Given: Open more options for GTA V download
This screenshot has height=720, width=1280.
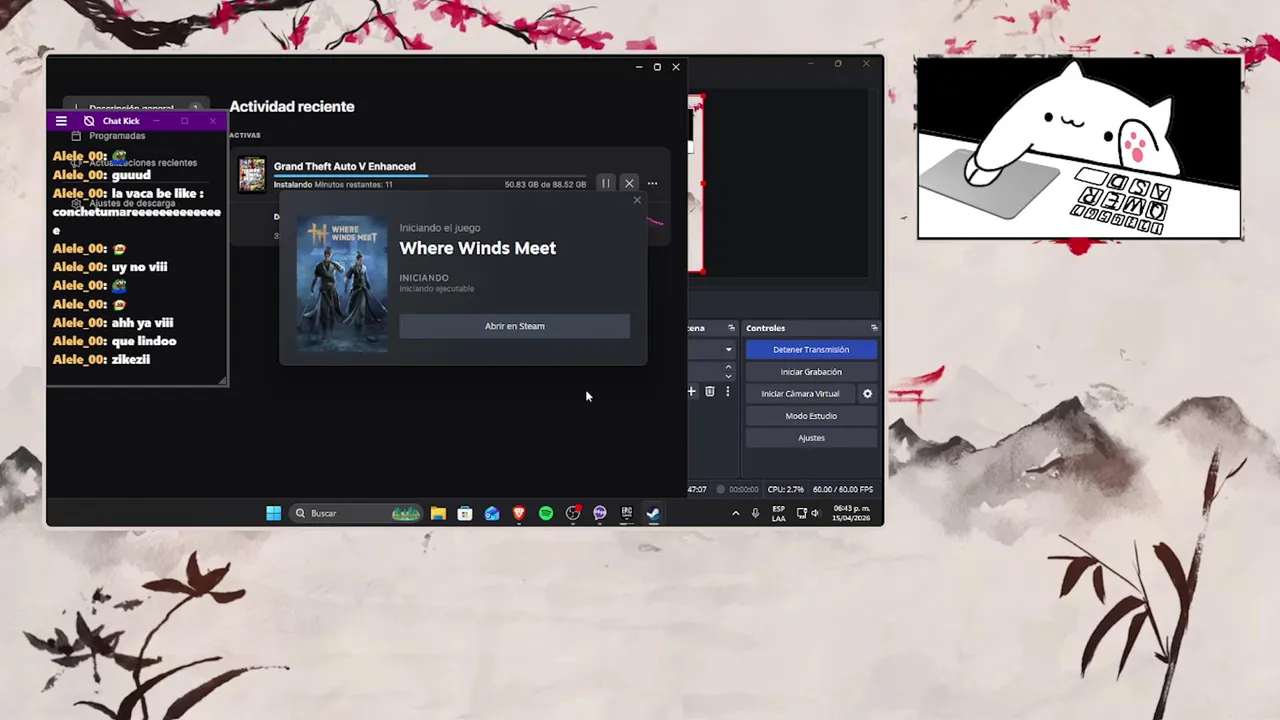Looking at the screenshot, I should (x=652, y=183).
